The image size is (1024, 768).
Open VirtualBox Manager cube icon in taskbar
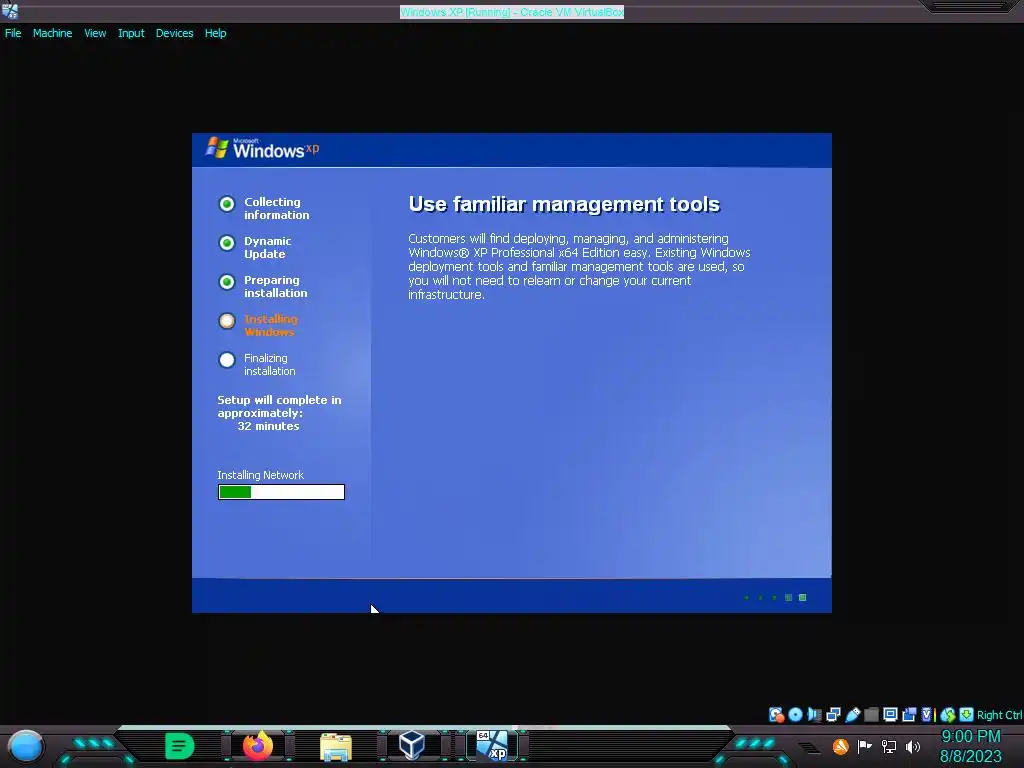412,745
